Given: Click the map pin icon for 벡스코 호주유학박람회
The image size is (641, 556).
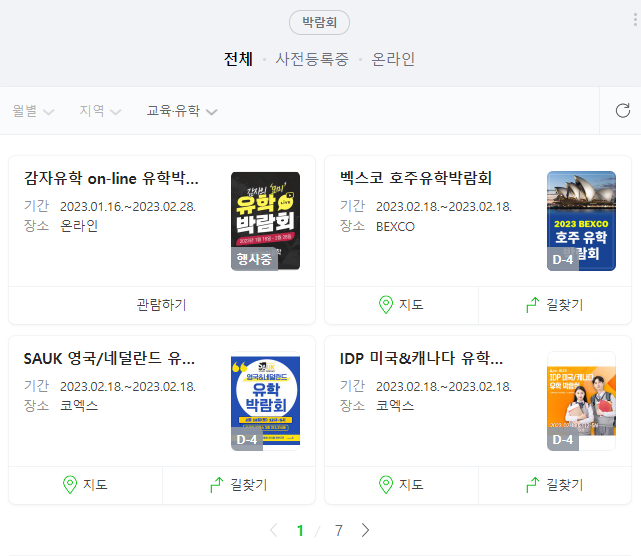Looking at the screenshot, I should 385,305.
